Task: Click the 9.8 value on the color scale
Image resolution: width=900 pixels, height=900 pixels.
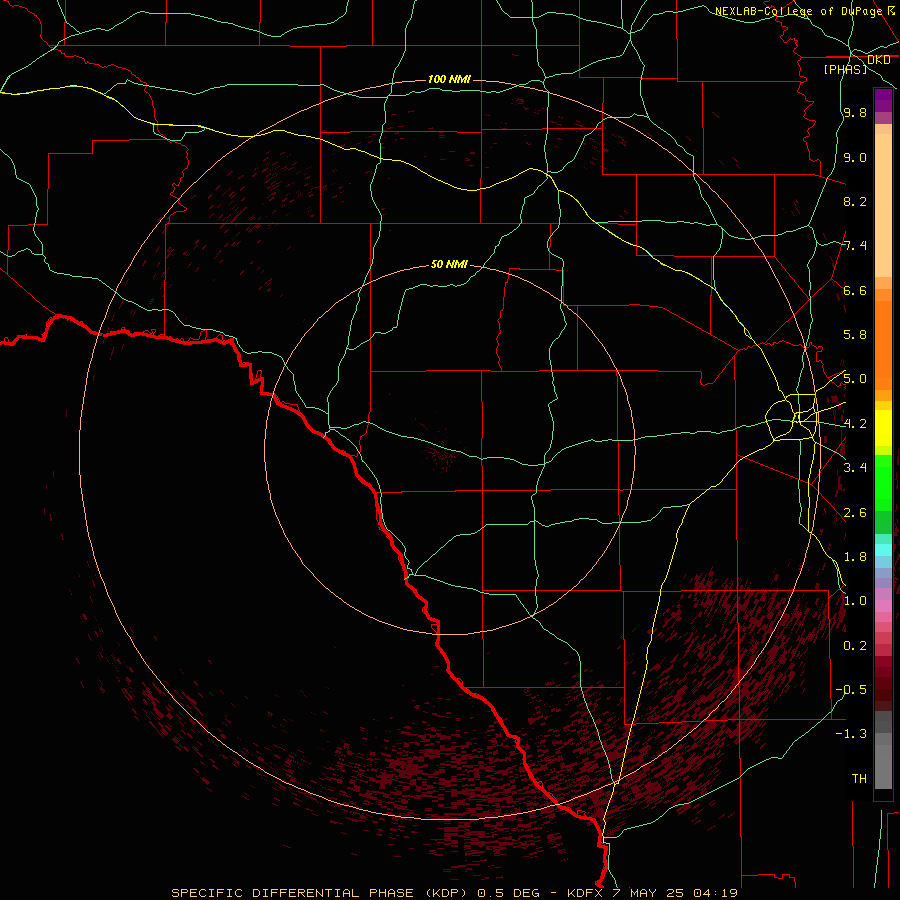Action: click(x=855, y=113)
